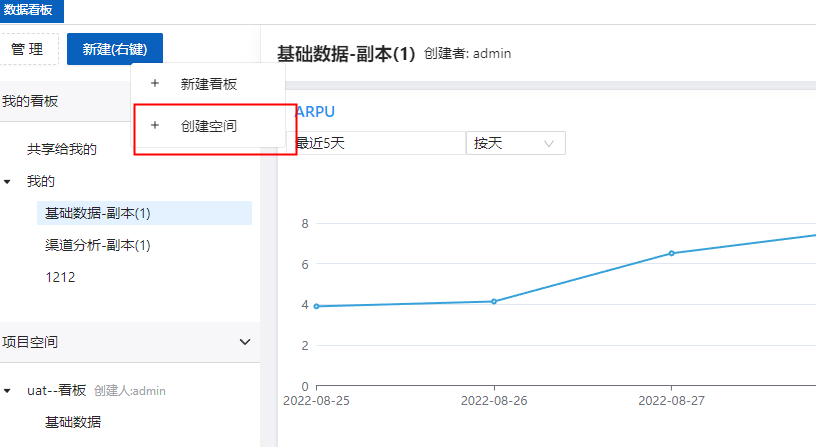816x447 pixels.
Task: Click the 项目空间 section title
Action: pyautogui.click(x=30, y=342)
